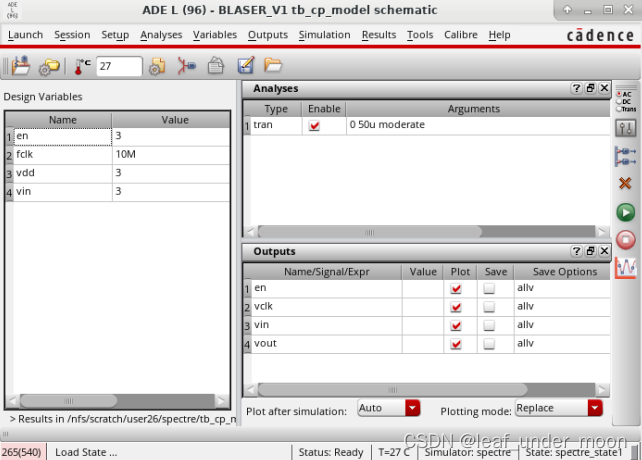Start simulation with the green run icon
642x460 pixels.
click(626, 213)
